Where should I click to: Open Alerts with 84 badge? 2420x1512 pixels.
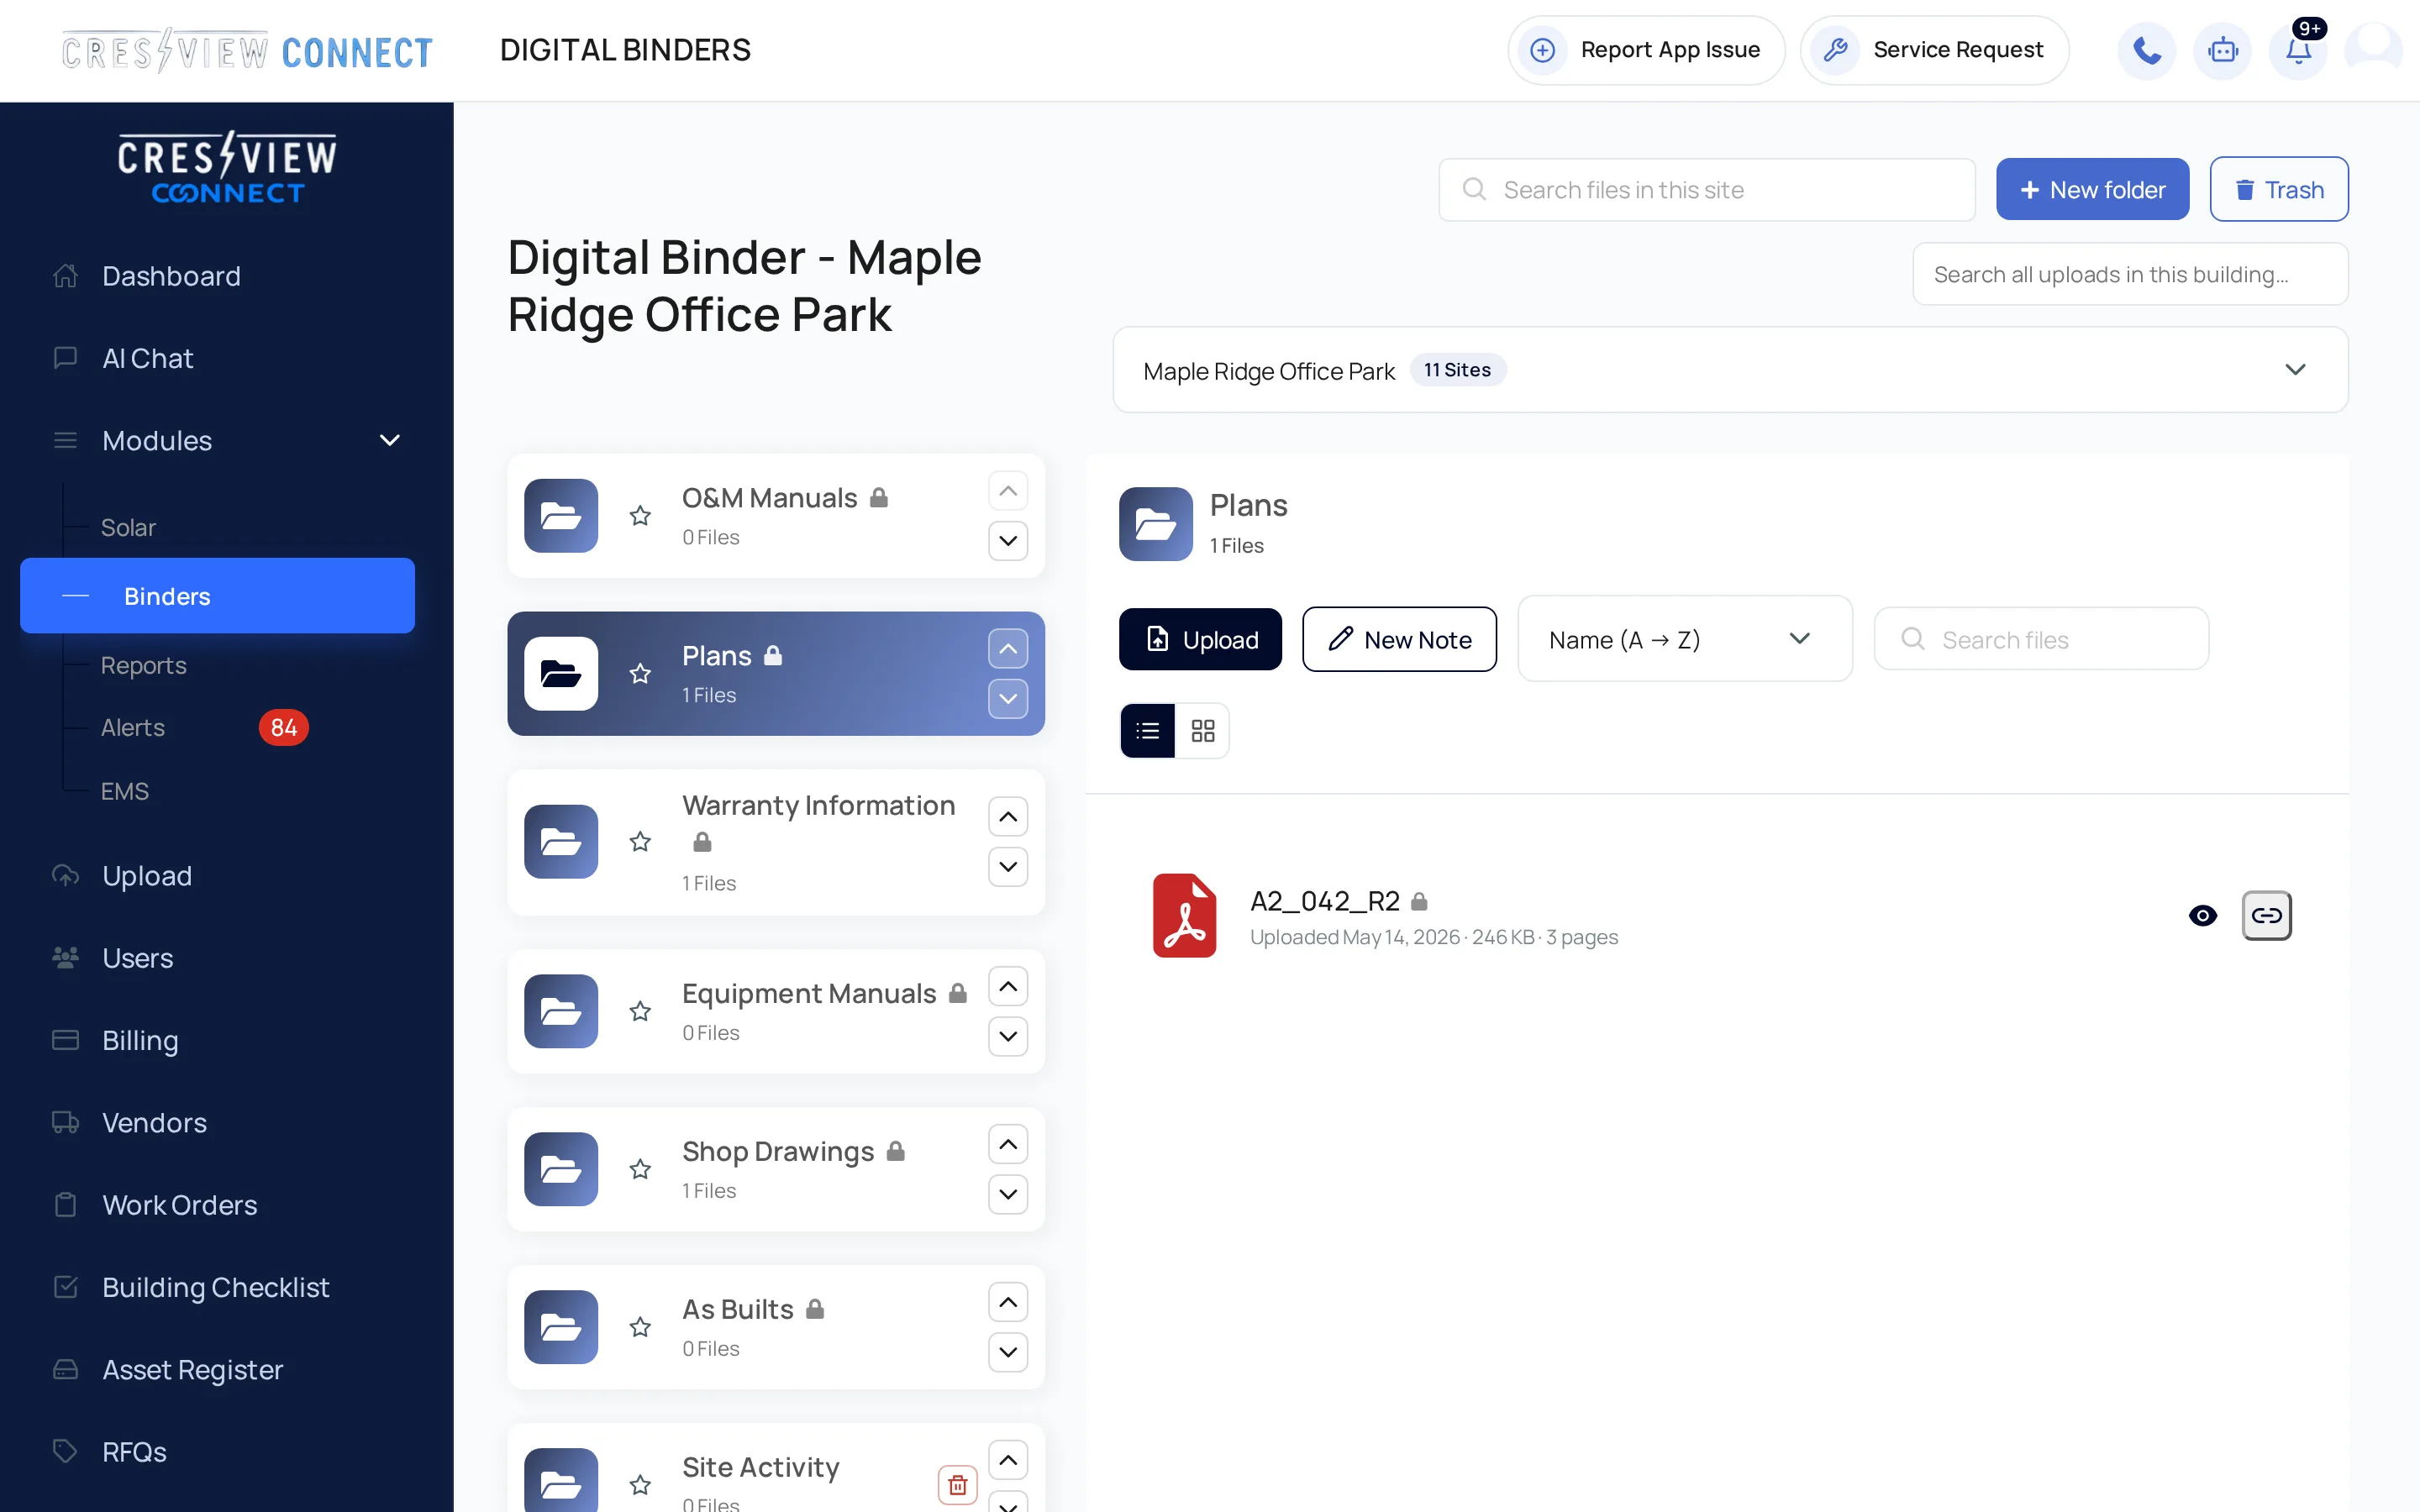pos(205,727)
